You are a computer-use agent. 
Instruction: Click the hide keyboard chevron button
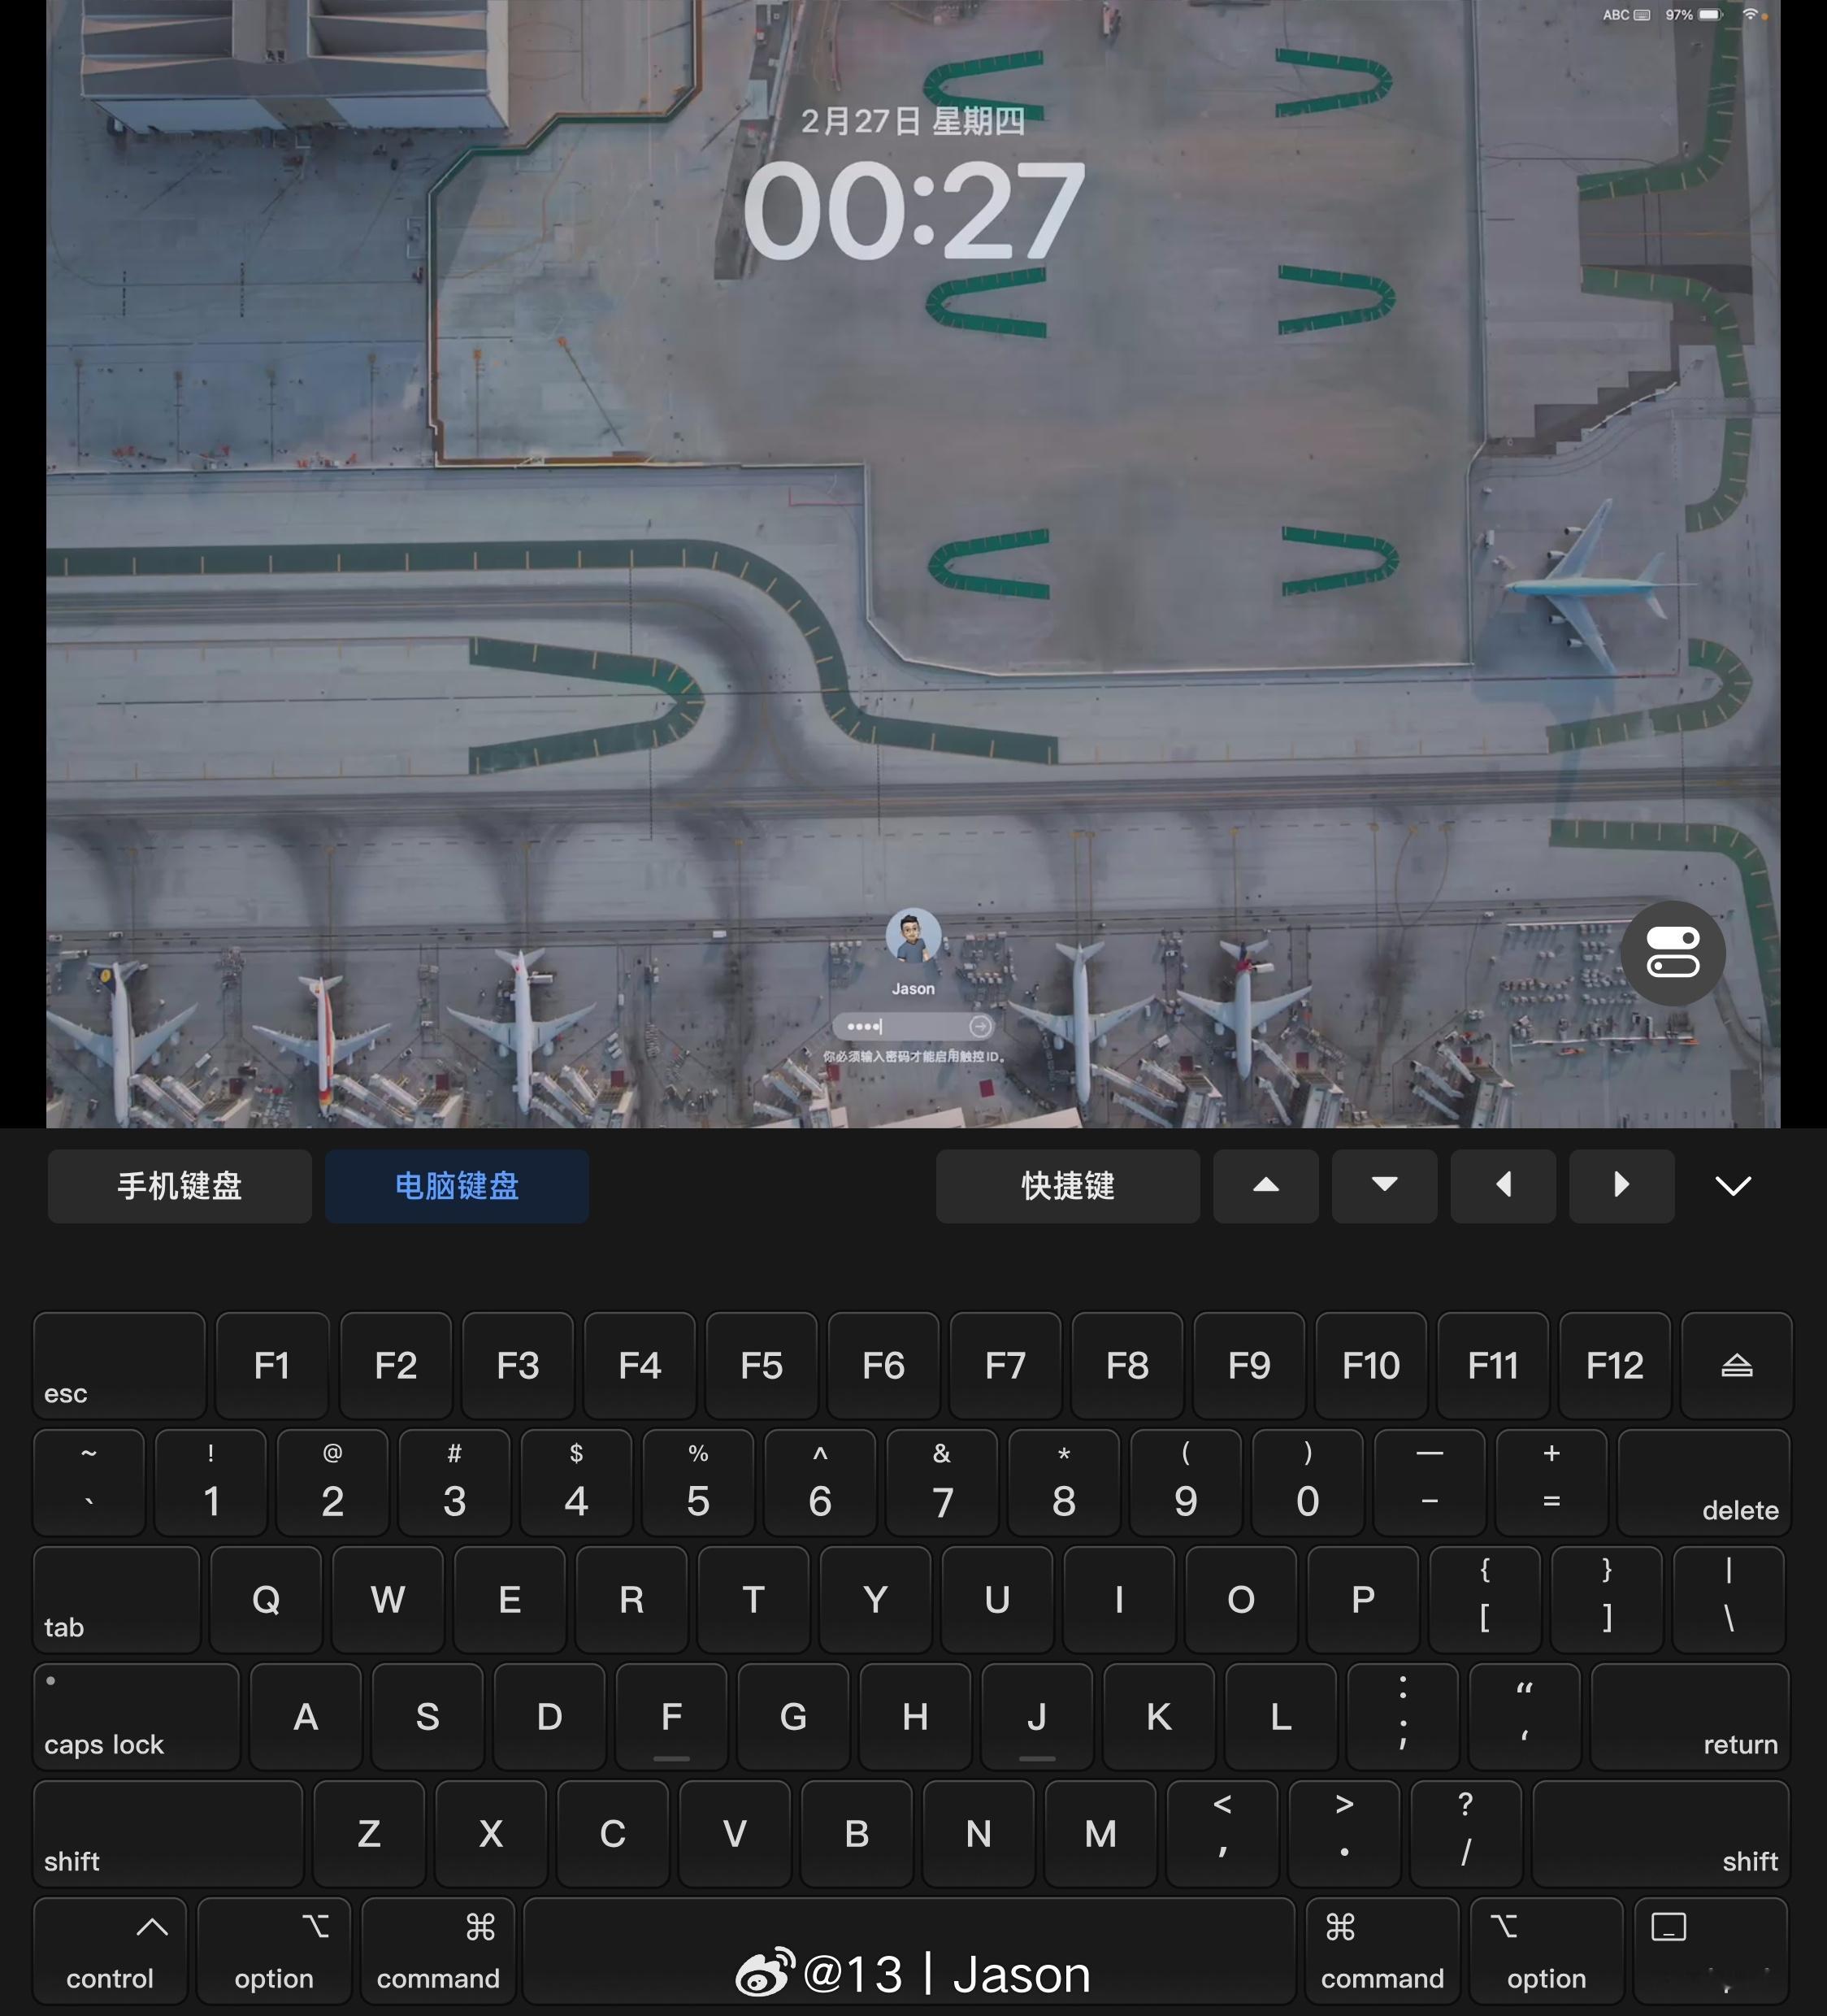coord(1734,1185)
